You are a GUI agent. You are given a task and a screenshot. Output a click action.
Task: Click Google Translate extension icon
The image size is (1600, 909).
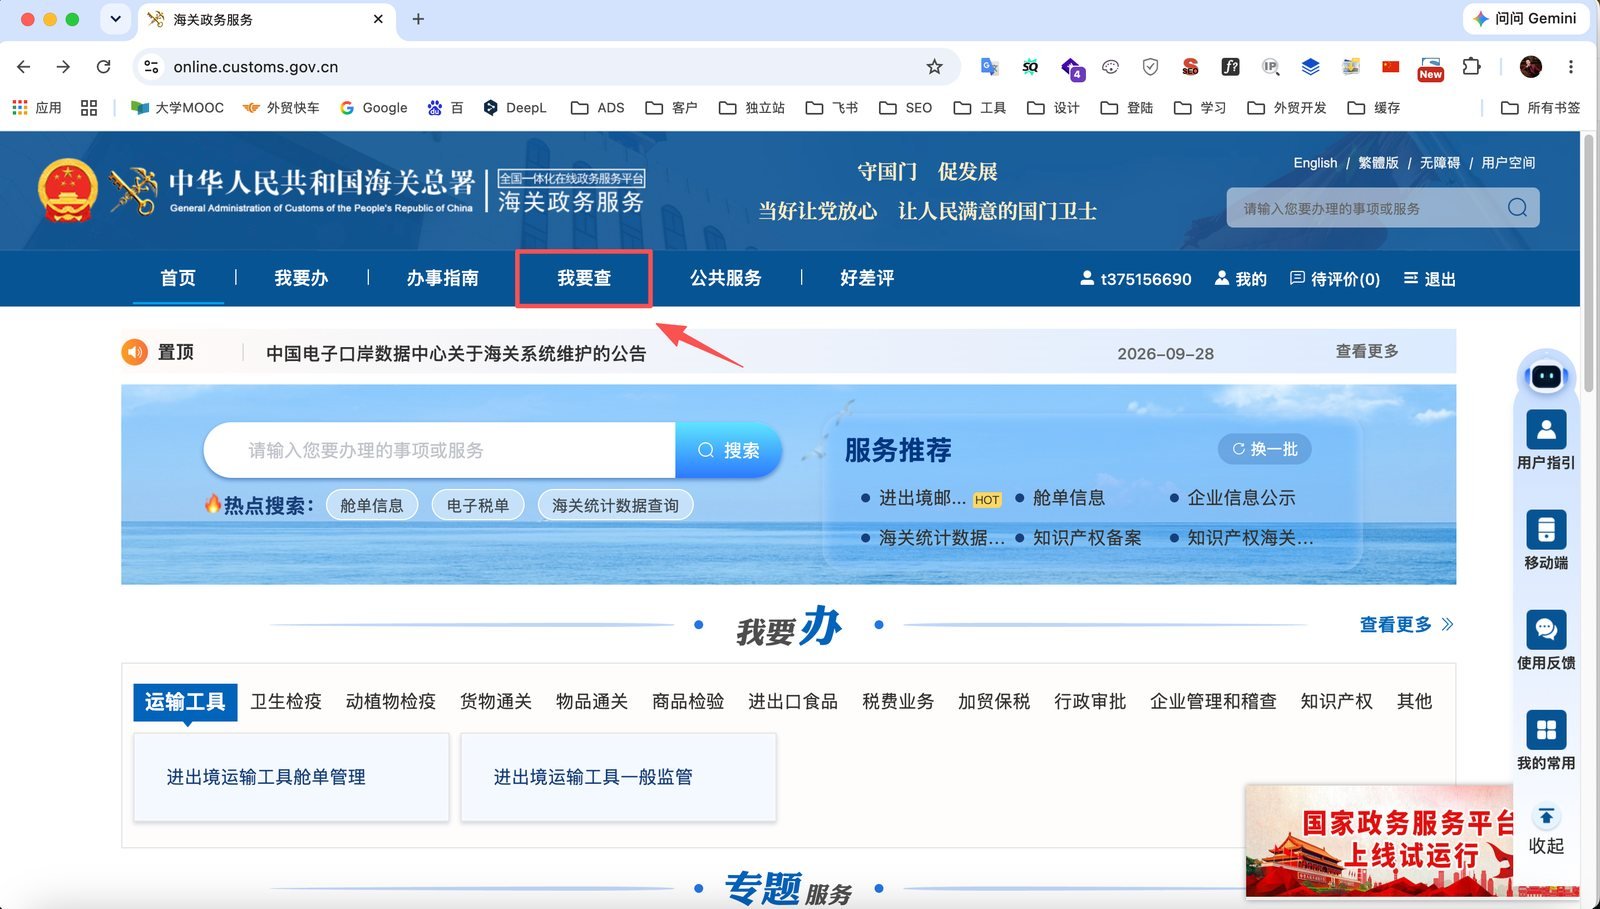(x=990, y=67)
